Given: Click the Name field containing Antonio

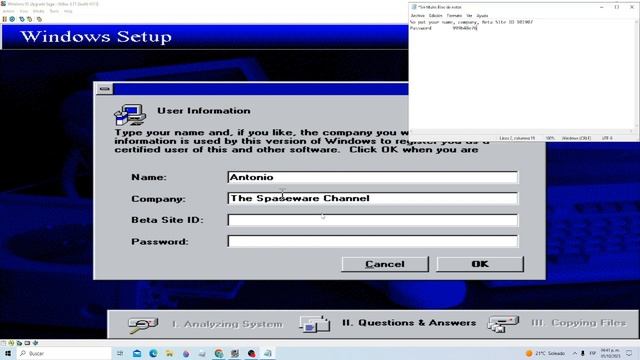Looking at the screenshot, I should click(373, 177).
